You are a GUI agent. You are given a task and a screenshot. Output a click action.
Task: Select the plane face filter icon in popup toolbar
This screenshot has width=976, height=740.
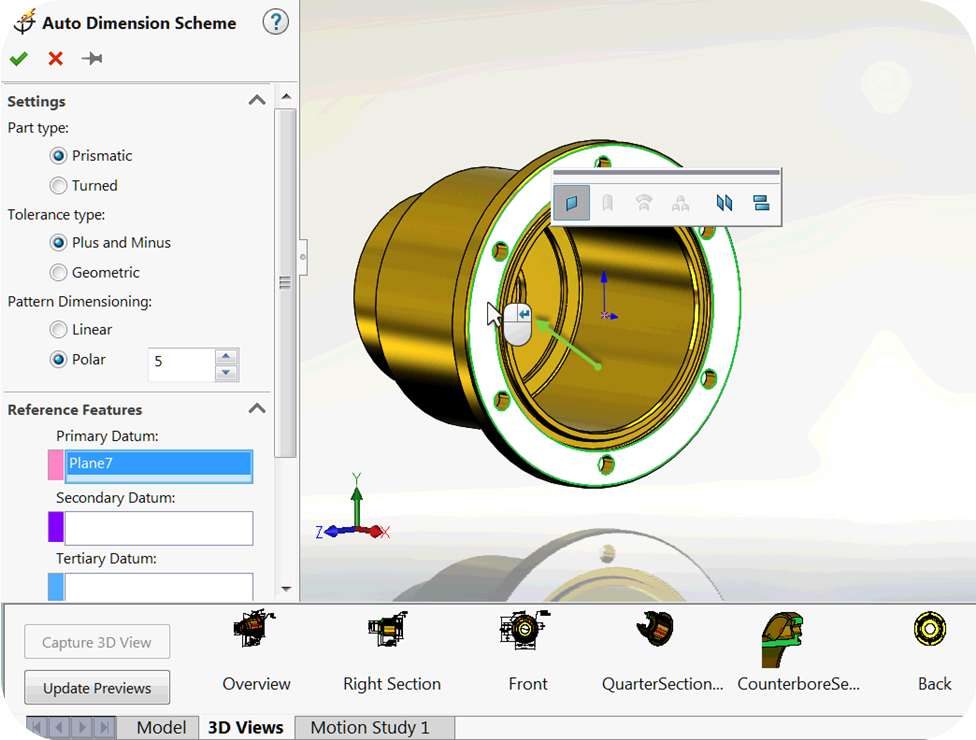pyautogui.click(x=571, y=203)
